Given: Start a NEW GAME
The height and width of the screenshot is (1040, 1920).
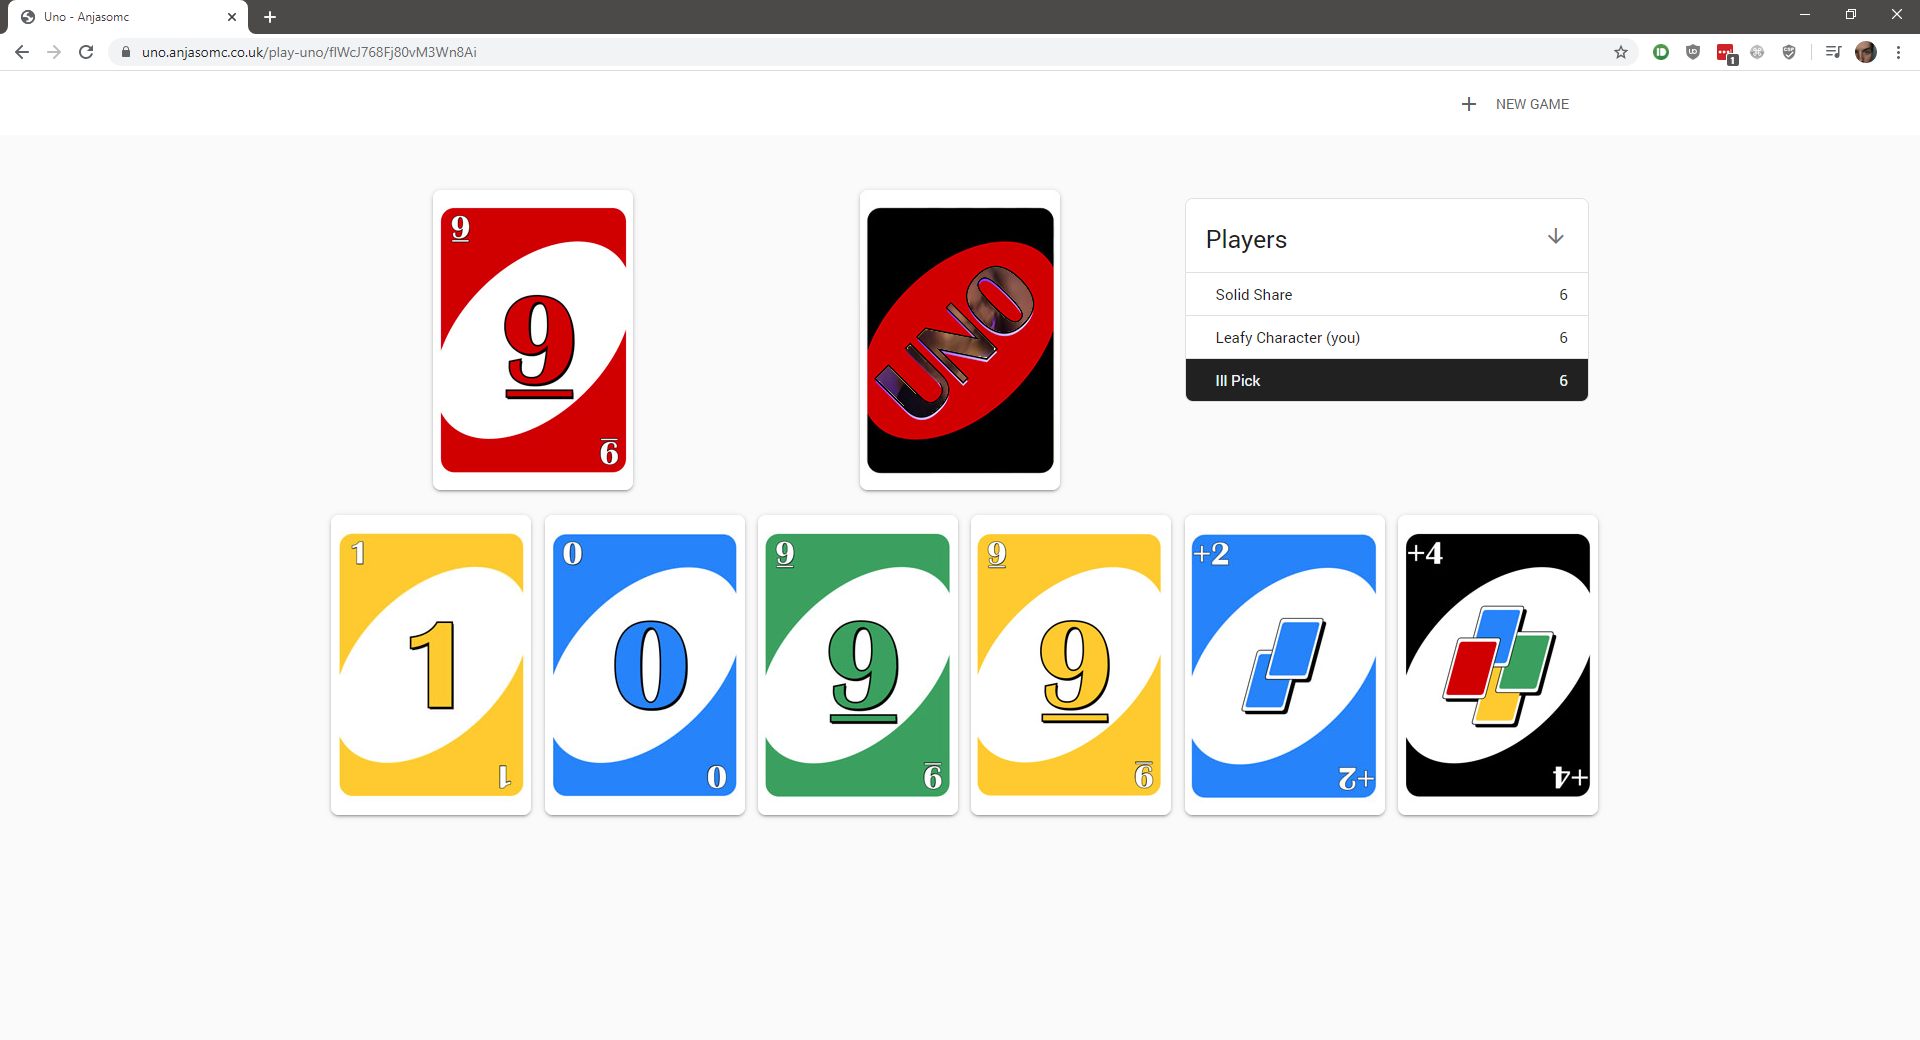Looking at the screenshot, I should coord(1515,104).
